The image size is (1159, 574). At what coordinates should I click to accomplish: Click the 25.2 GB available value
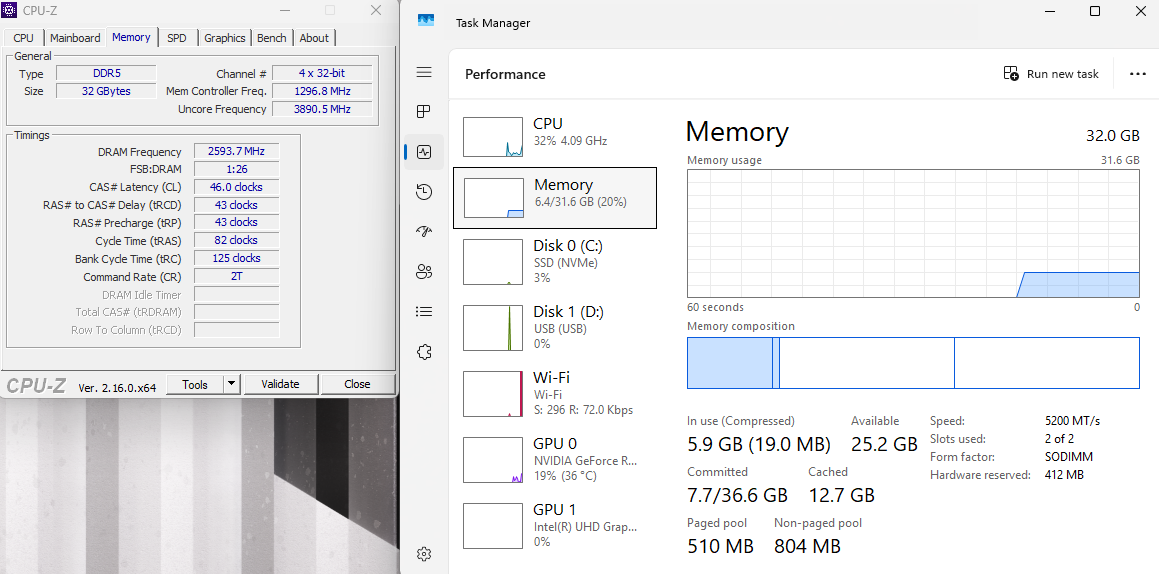tap(884, 444)
